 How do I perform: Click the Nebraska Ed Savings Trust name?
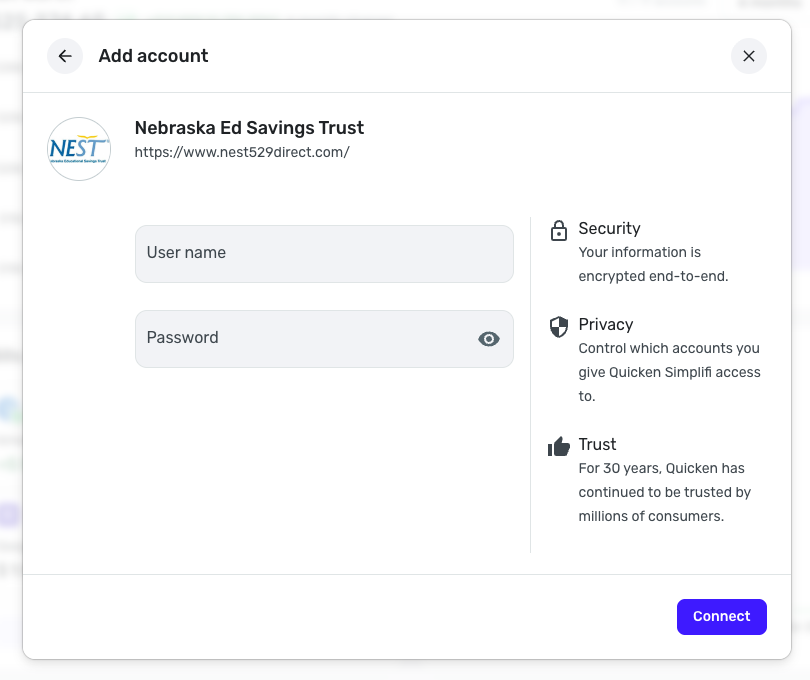[x=249, y=128]
